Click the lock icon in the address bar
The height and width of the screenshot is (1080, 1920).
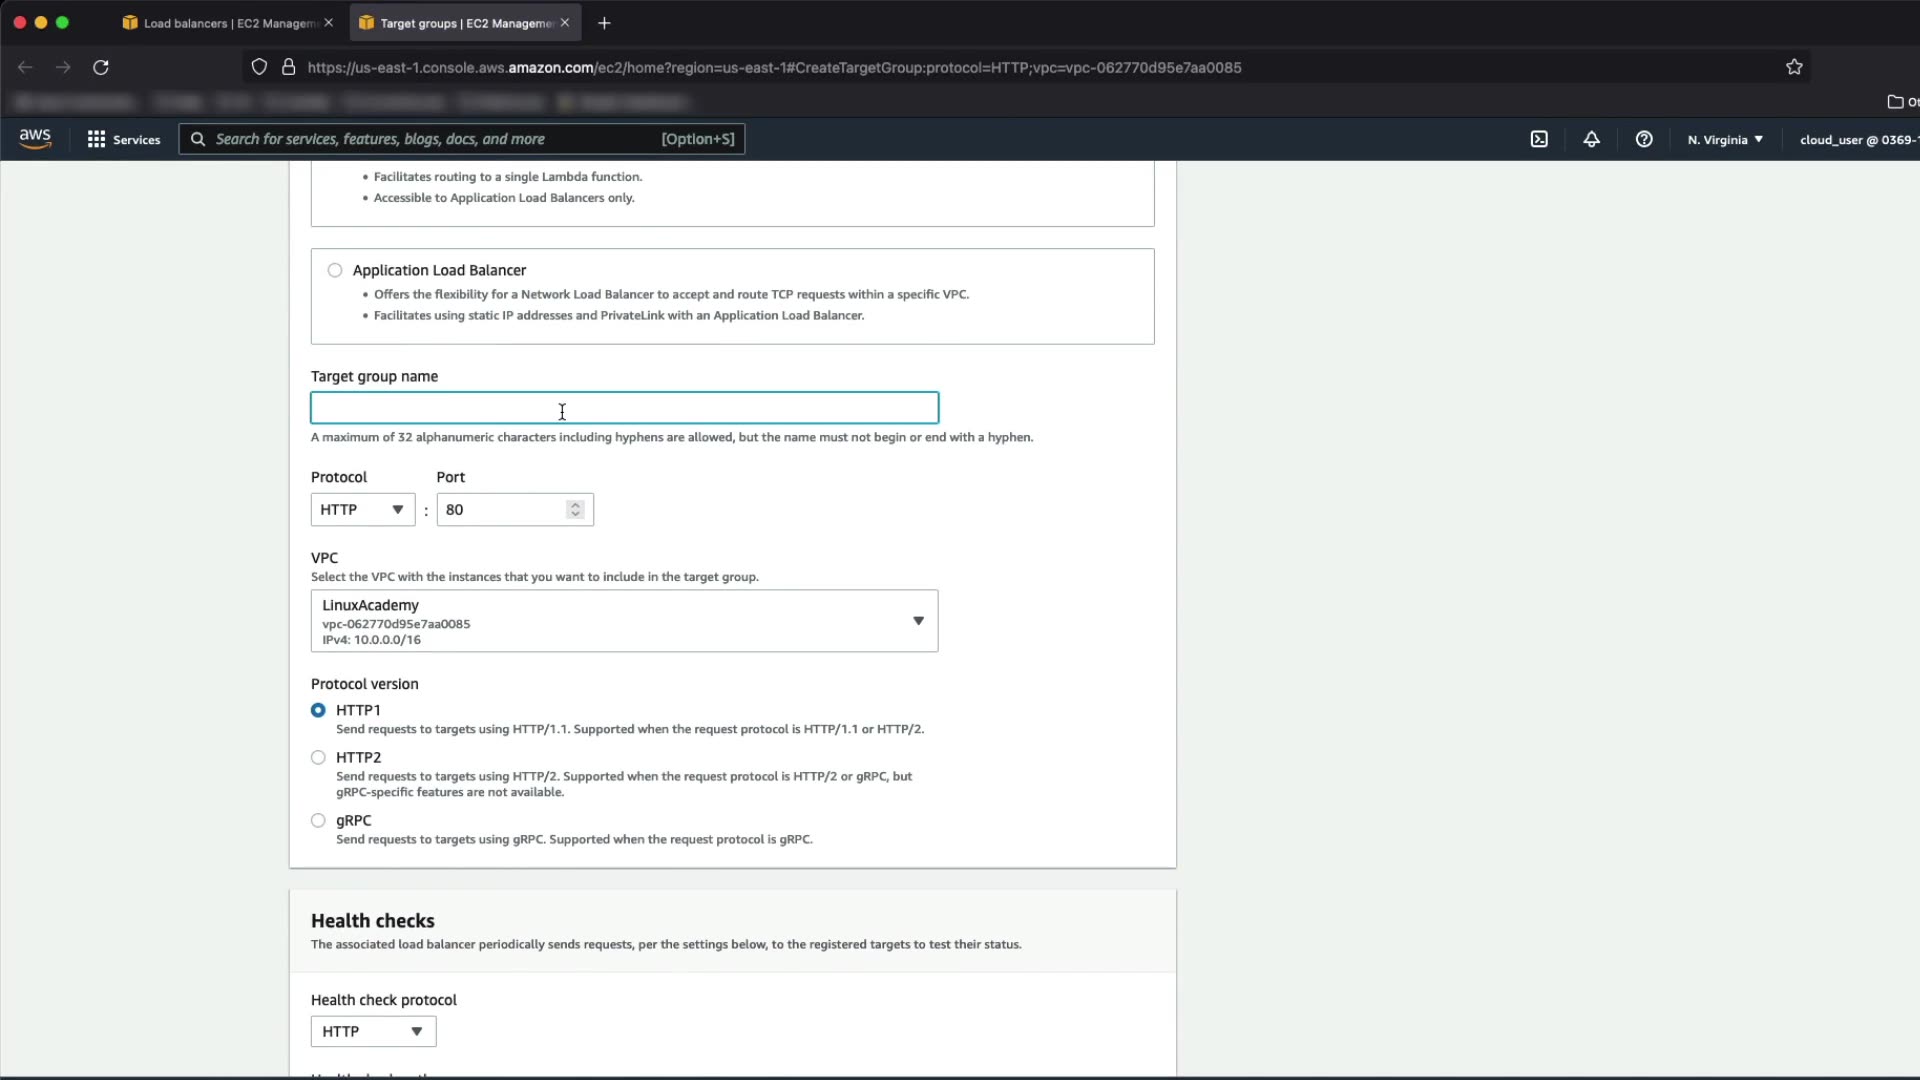coord(288,67)
